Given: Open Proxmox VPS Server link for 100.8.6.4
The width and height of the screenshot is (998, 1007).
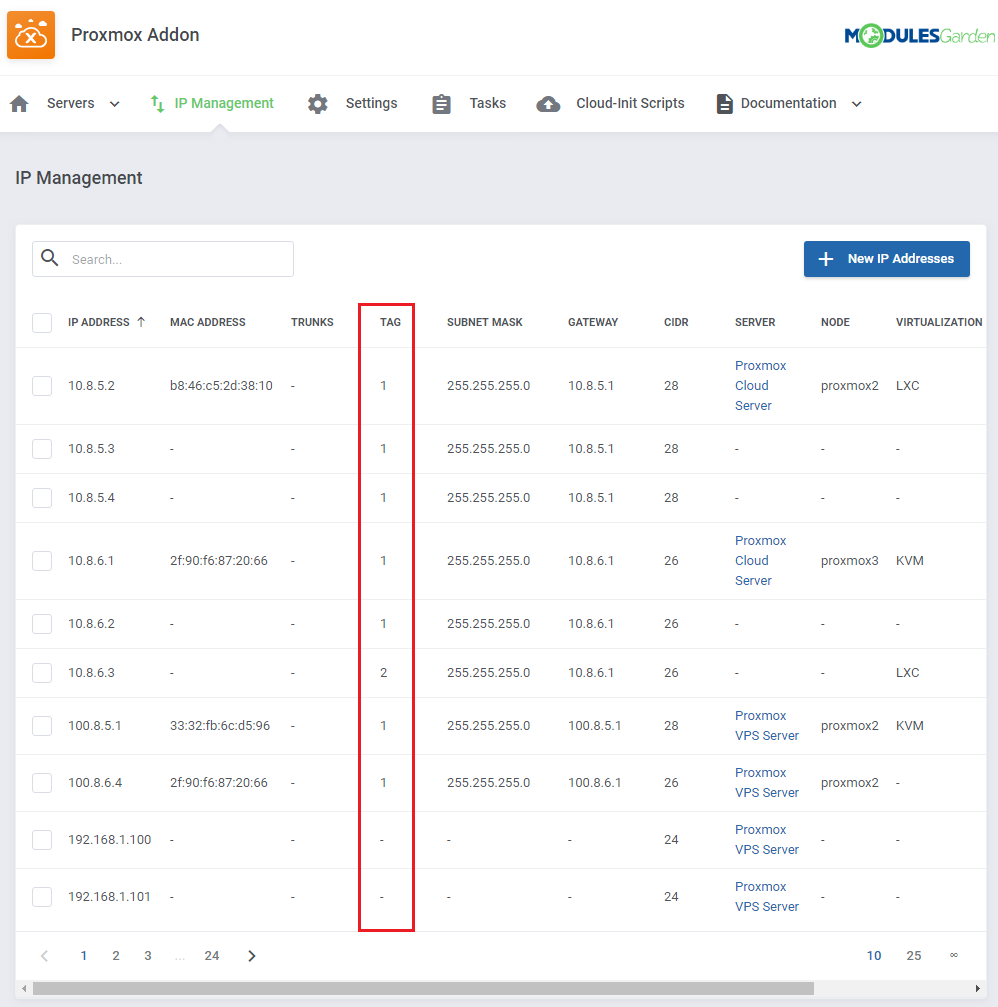Looking at the screenshot, I should 767,783.
